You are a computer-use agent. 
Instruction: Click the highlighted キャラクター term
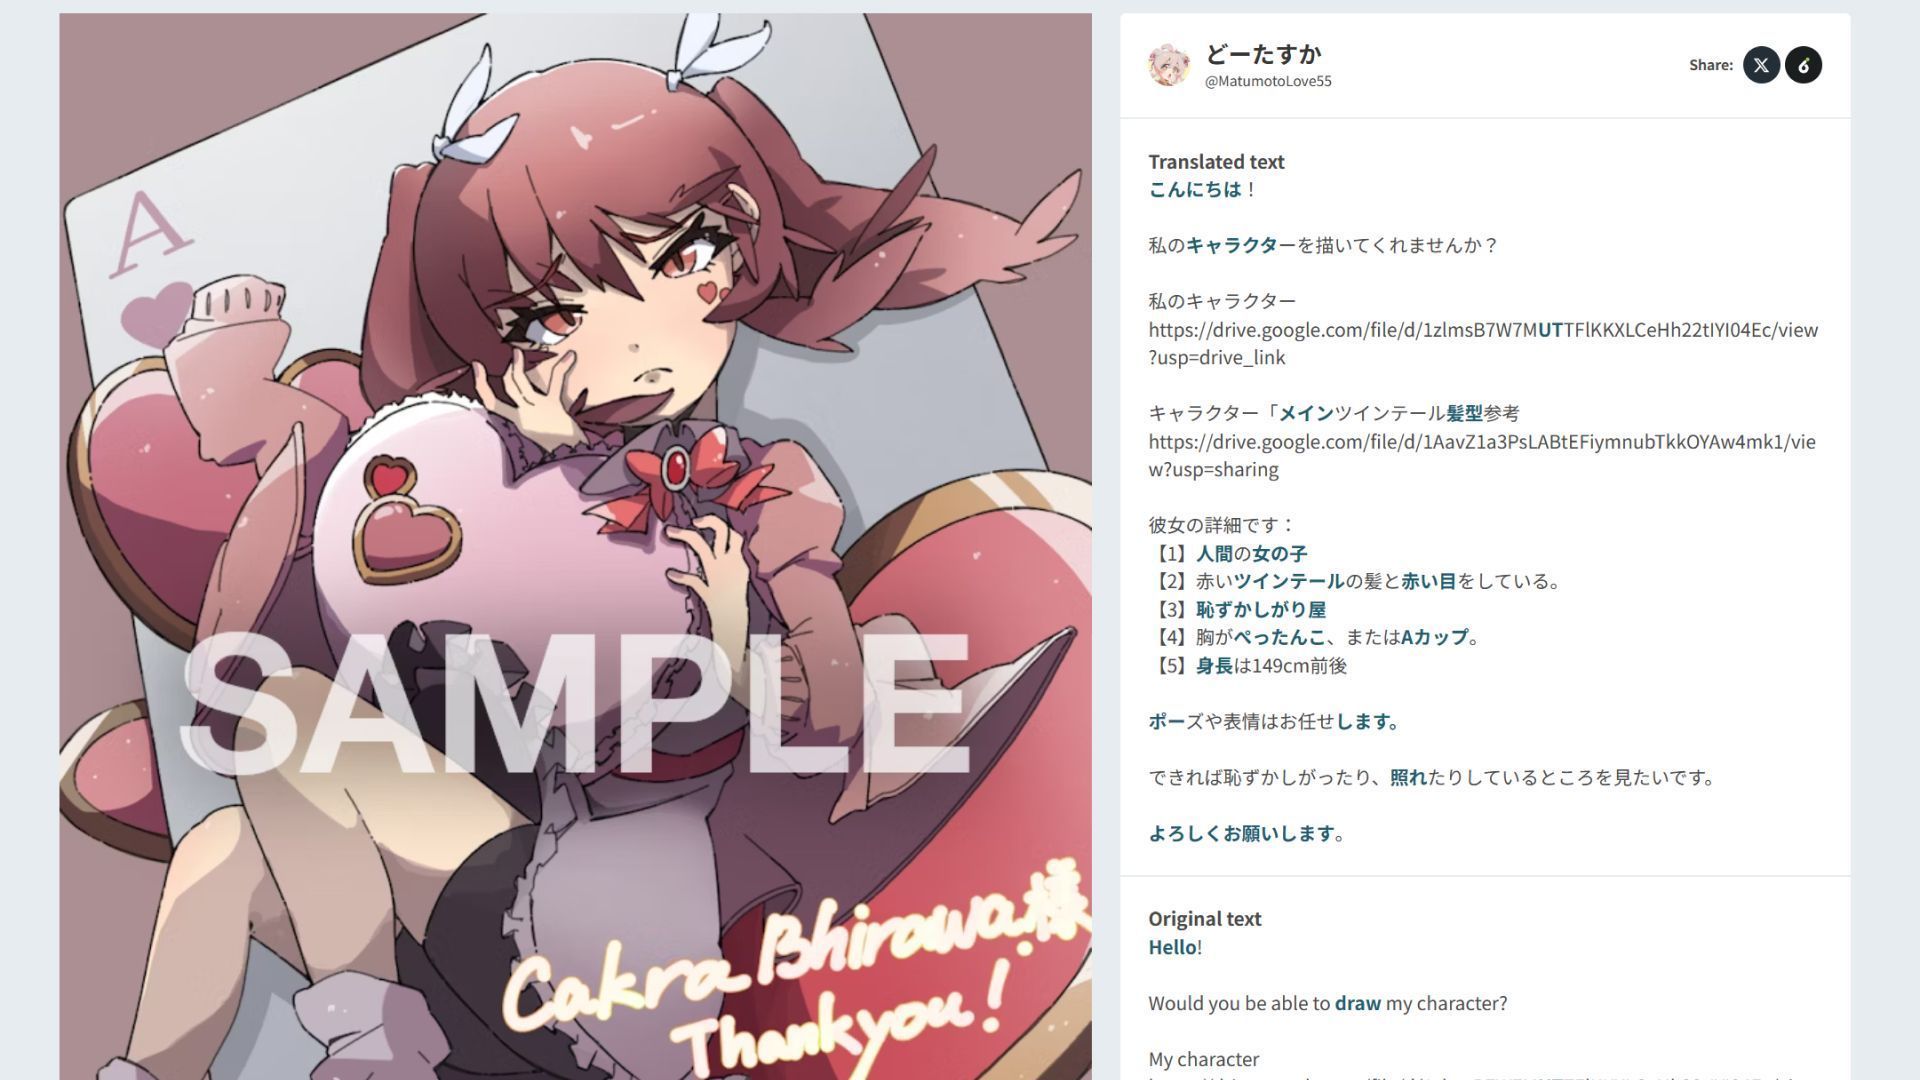point(1232,245)
